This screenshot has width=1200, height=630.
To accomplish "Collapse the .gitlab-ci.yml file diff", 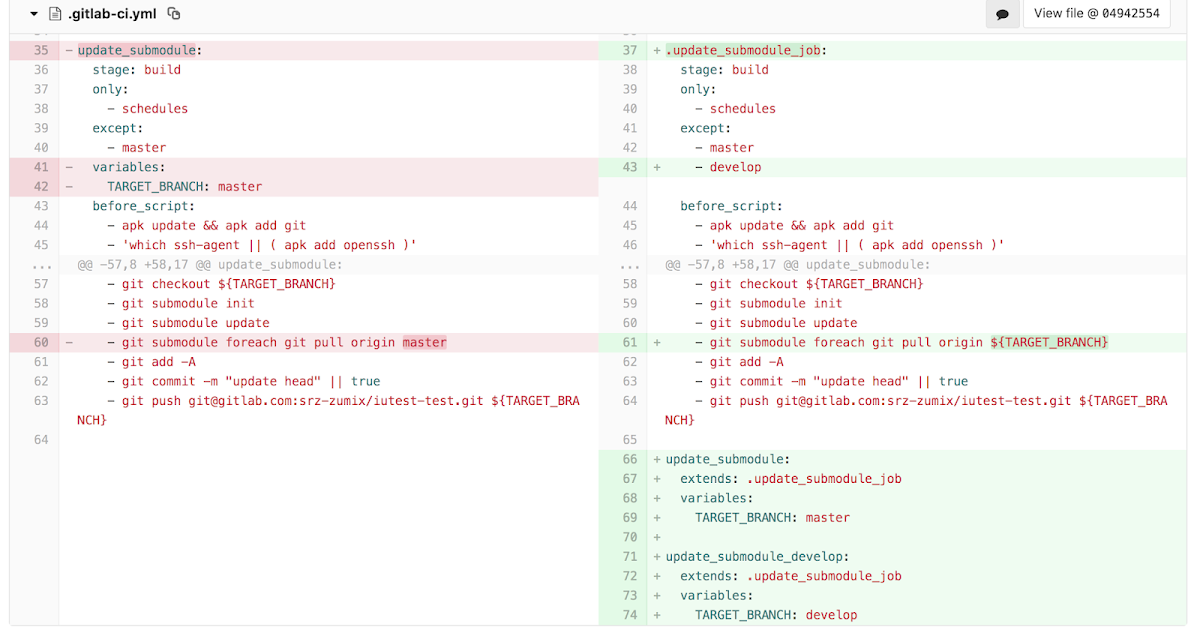I will (x=34, y=14).
